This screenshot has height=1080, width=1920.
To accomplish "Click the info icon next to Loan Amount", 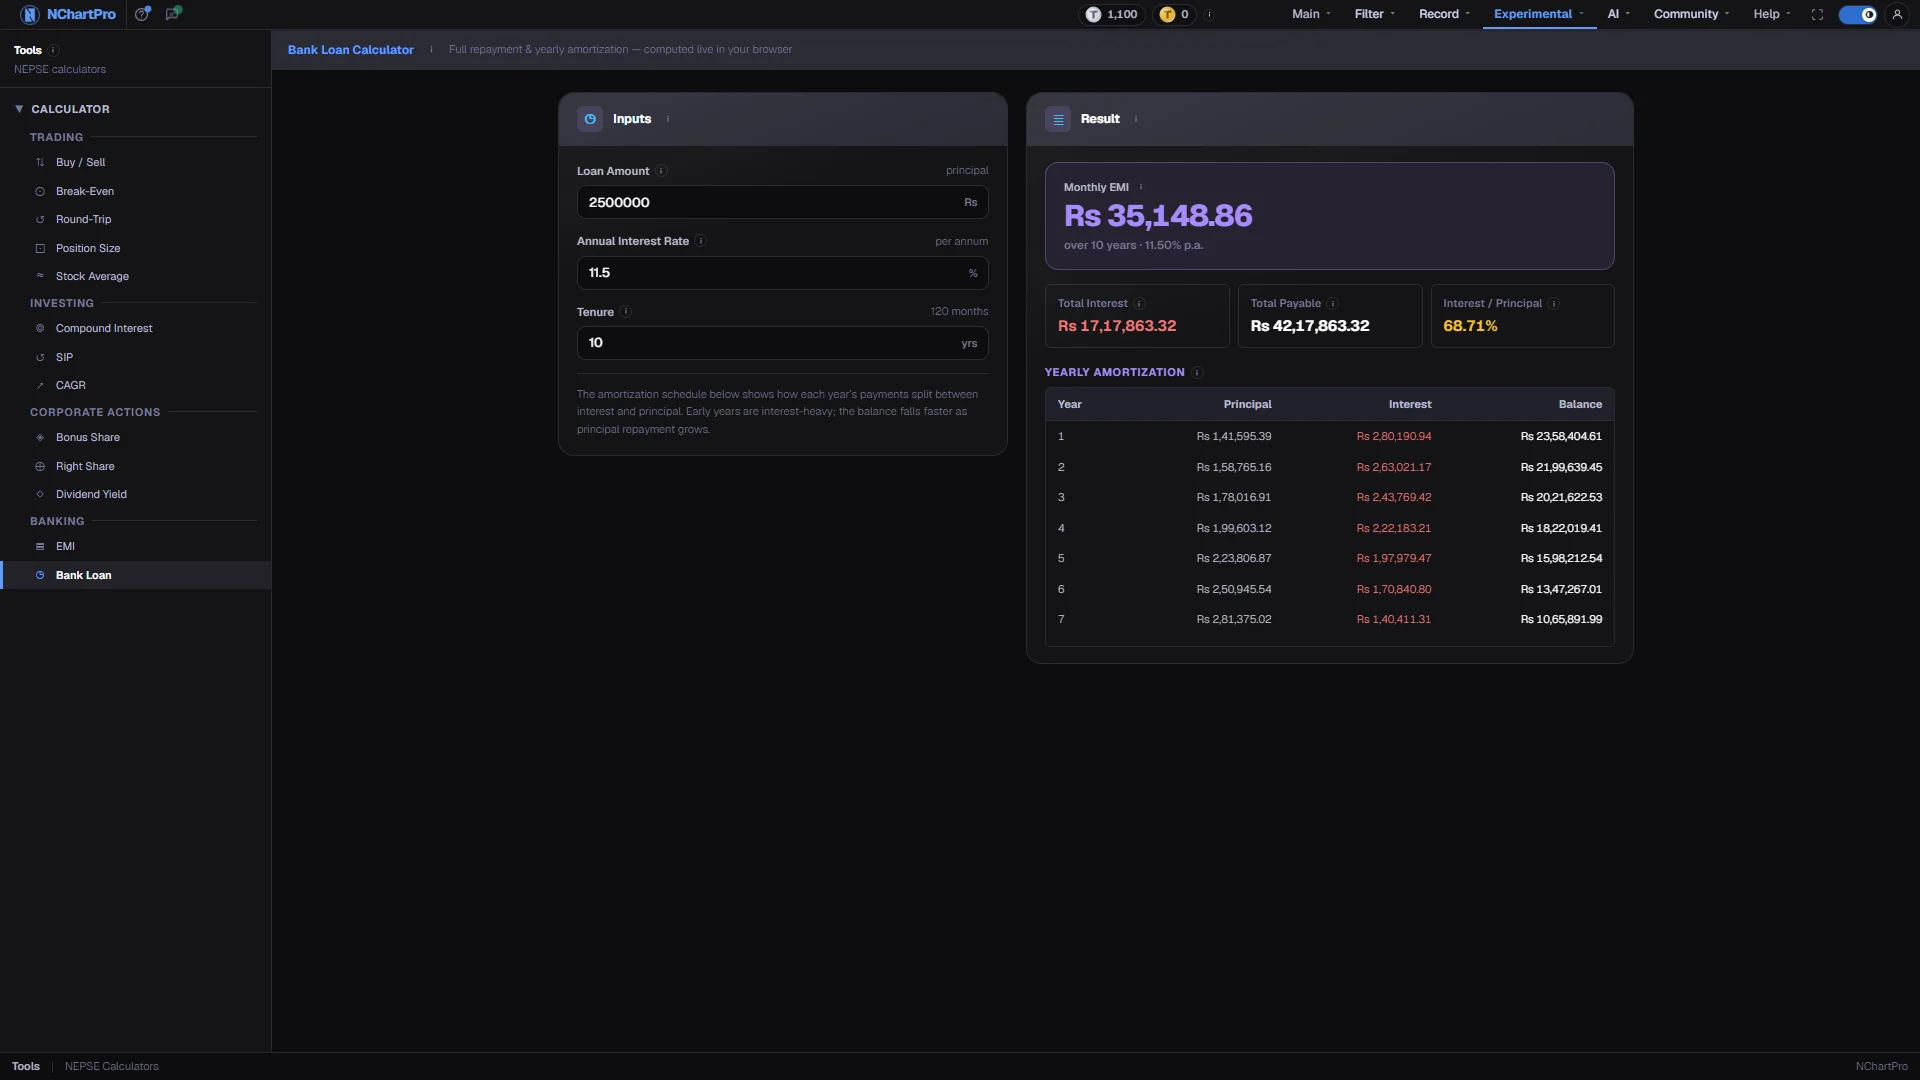I will pos(661,171).
